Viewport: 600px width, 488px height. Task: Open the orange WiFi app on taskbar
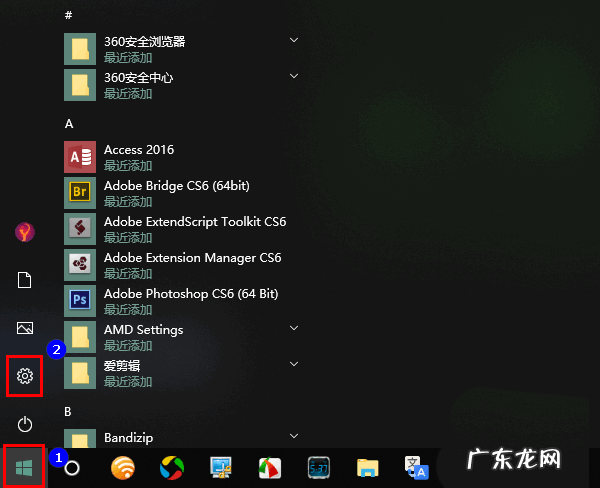[123, 468]
